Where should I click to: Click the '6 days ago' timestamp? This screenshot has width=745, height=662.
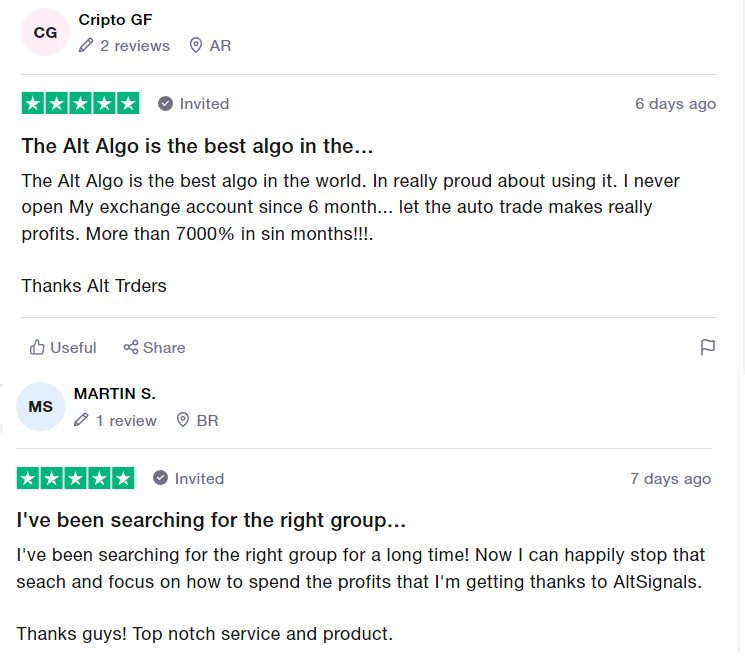coord(675,104)
